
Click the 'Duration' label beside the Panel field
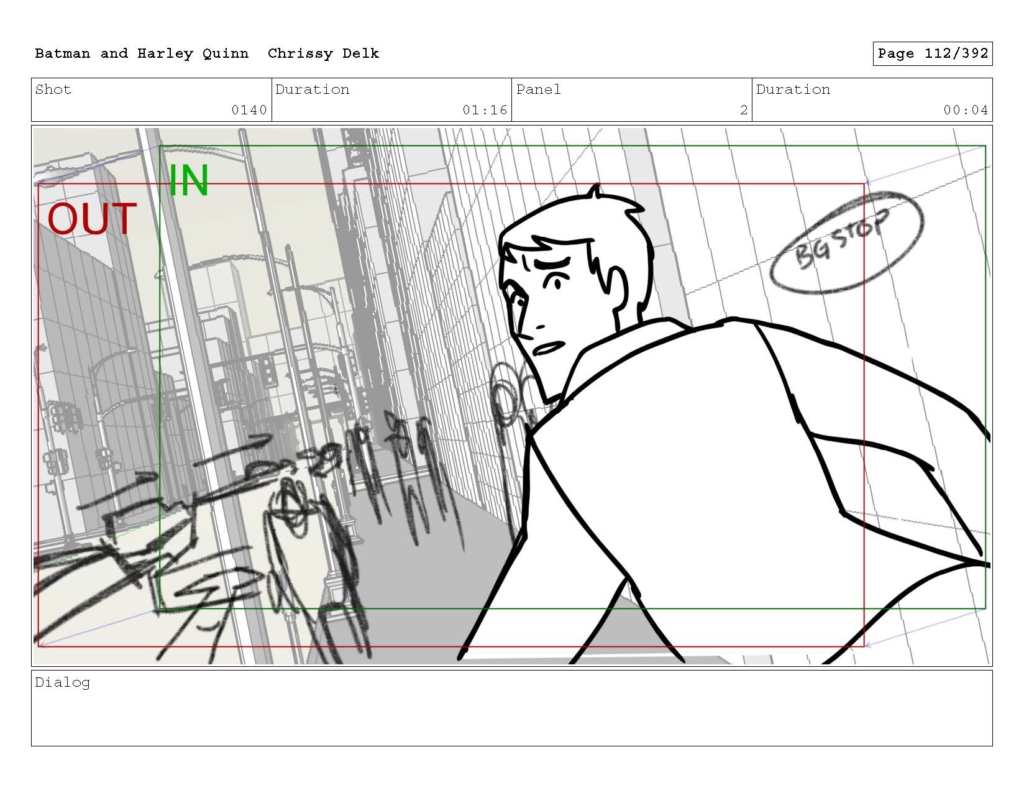point(793,89)
